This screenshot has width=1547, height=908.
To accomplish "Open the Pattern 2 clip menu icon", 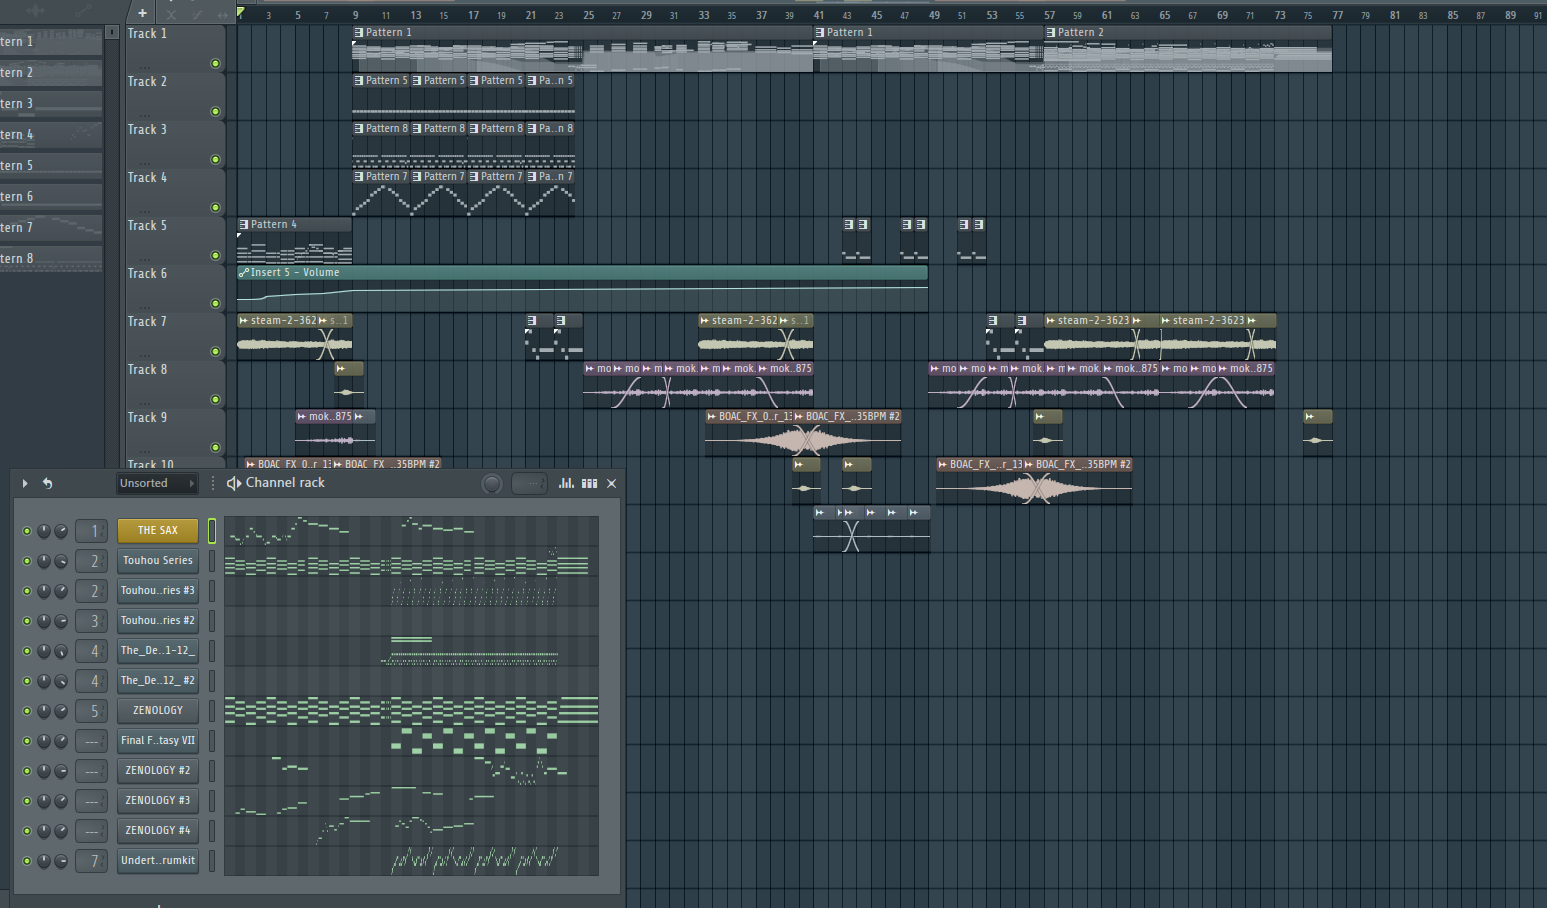I will click(x=1051, y=33).
